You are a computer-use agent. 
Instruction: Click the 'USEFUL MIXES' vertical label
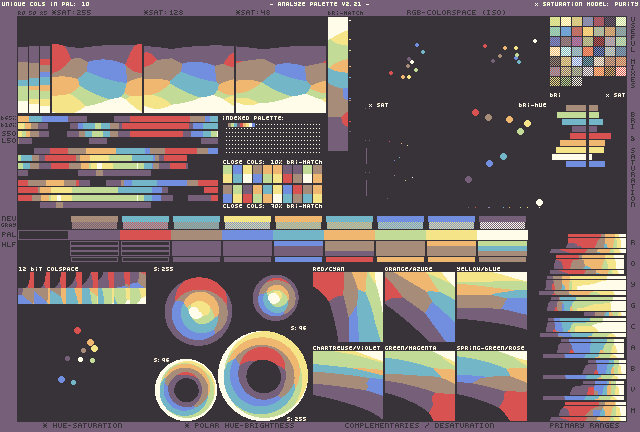point(633,52)
